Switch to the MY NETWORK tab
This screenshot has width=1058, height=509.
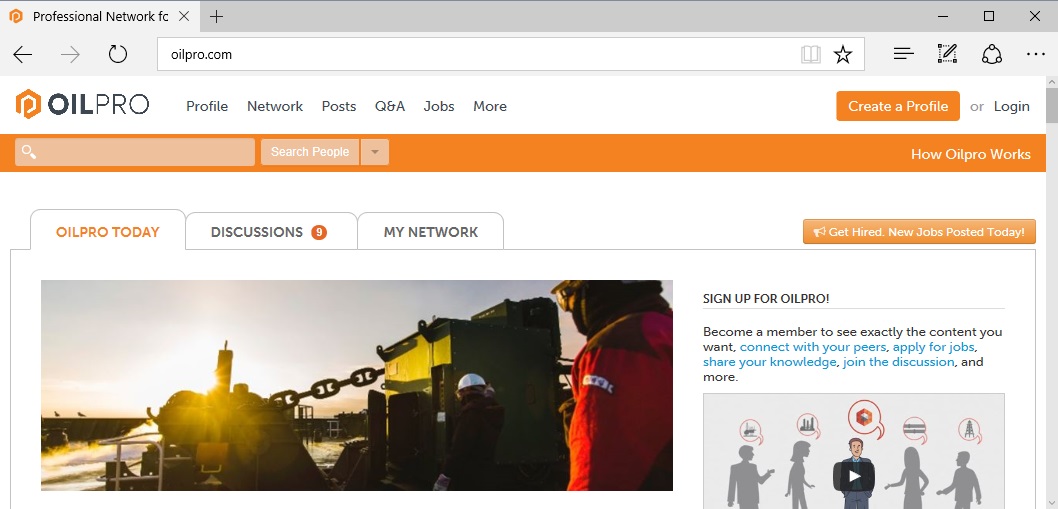coord(430,232)
